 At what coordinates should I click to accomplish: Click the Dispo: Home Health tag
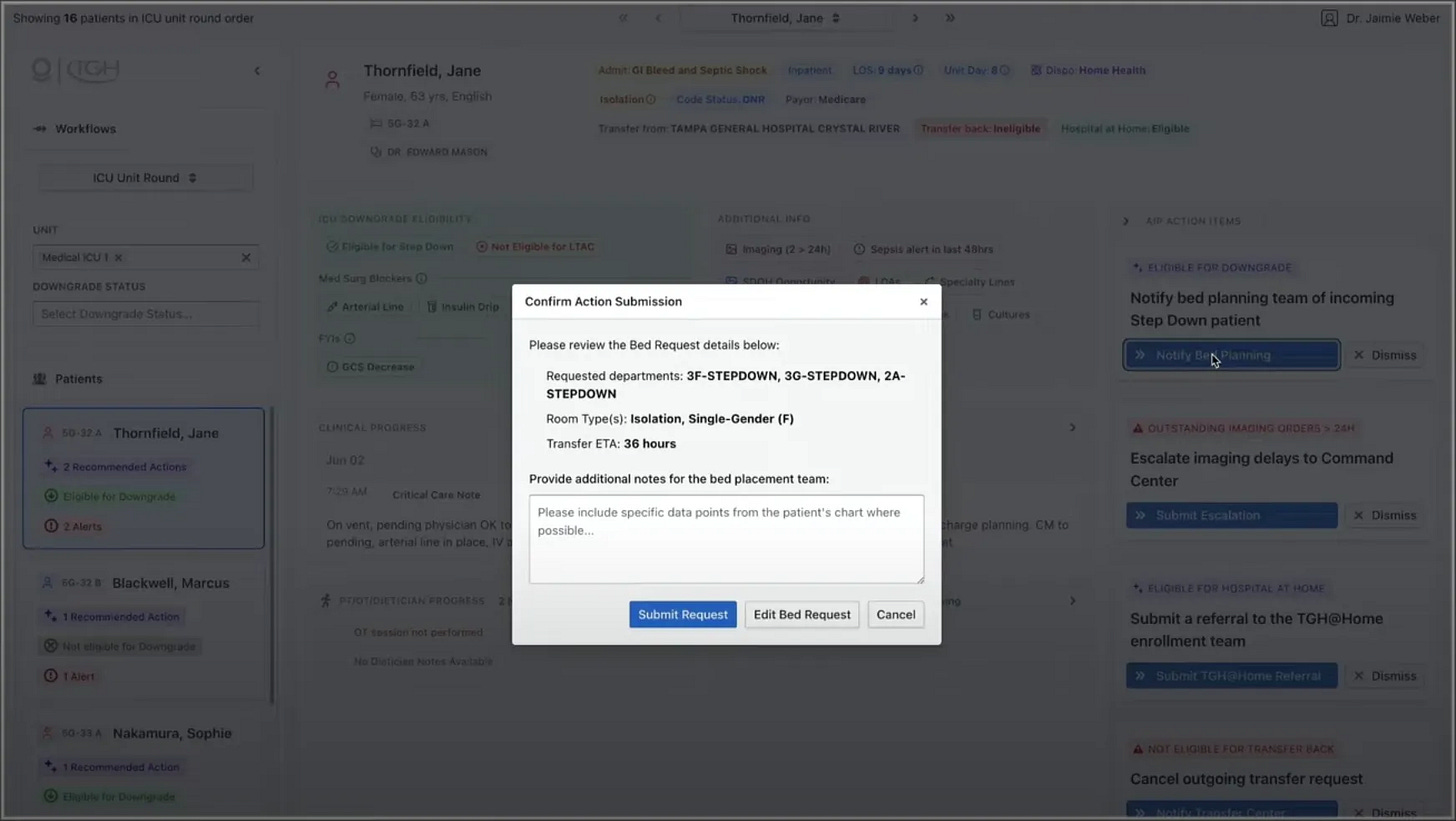1088,70
